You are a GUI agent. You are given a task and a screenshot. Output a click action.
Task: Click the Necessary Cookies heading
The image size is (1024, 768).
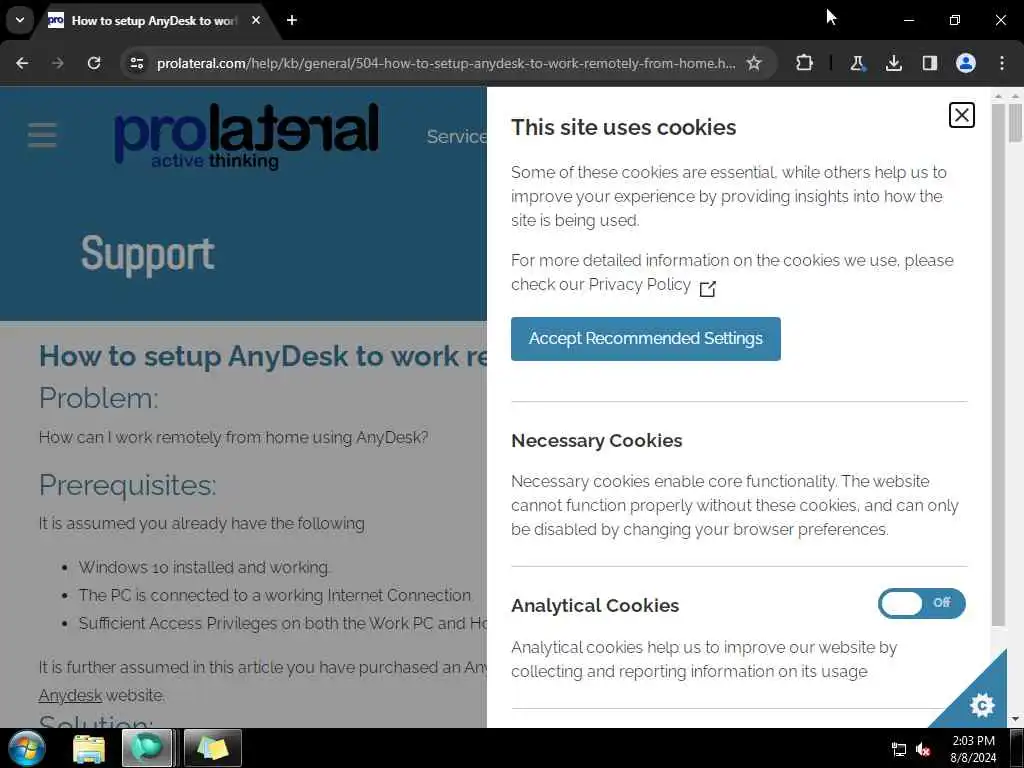(596, 441)
